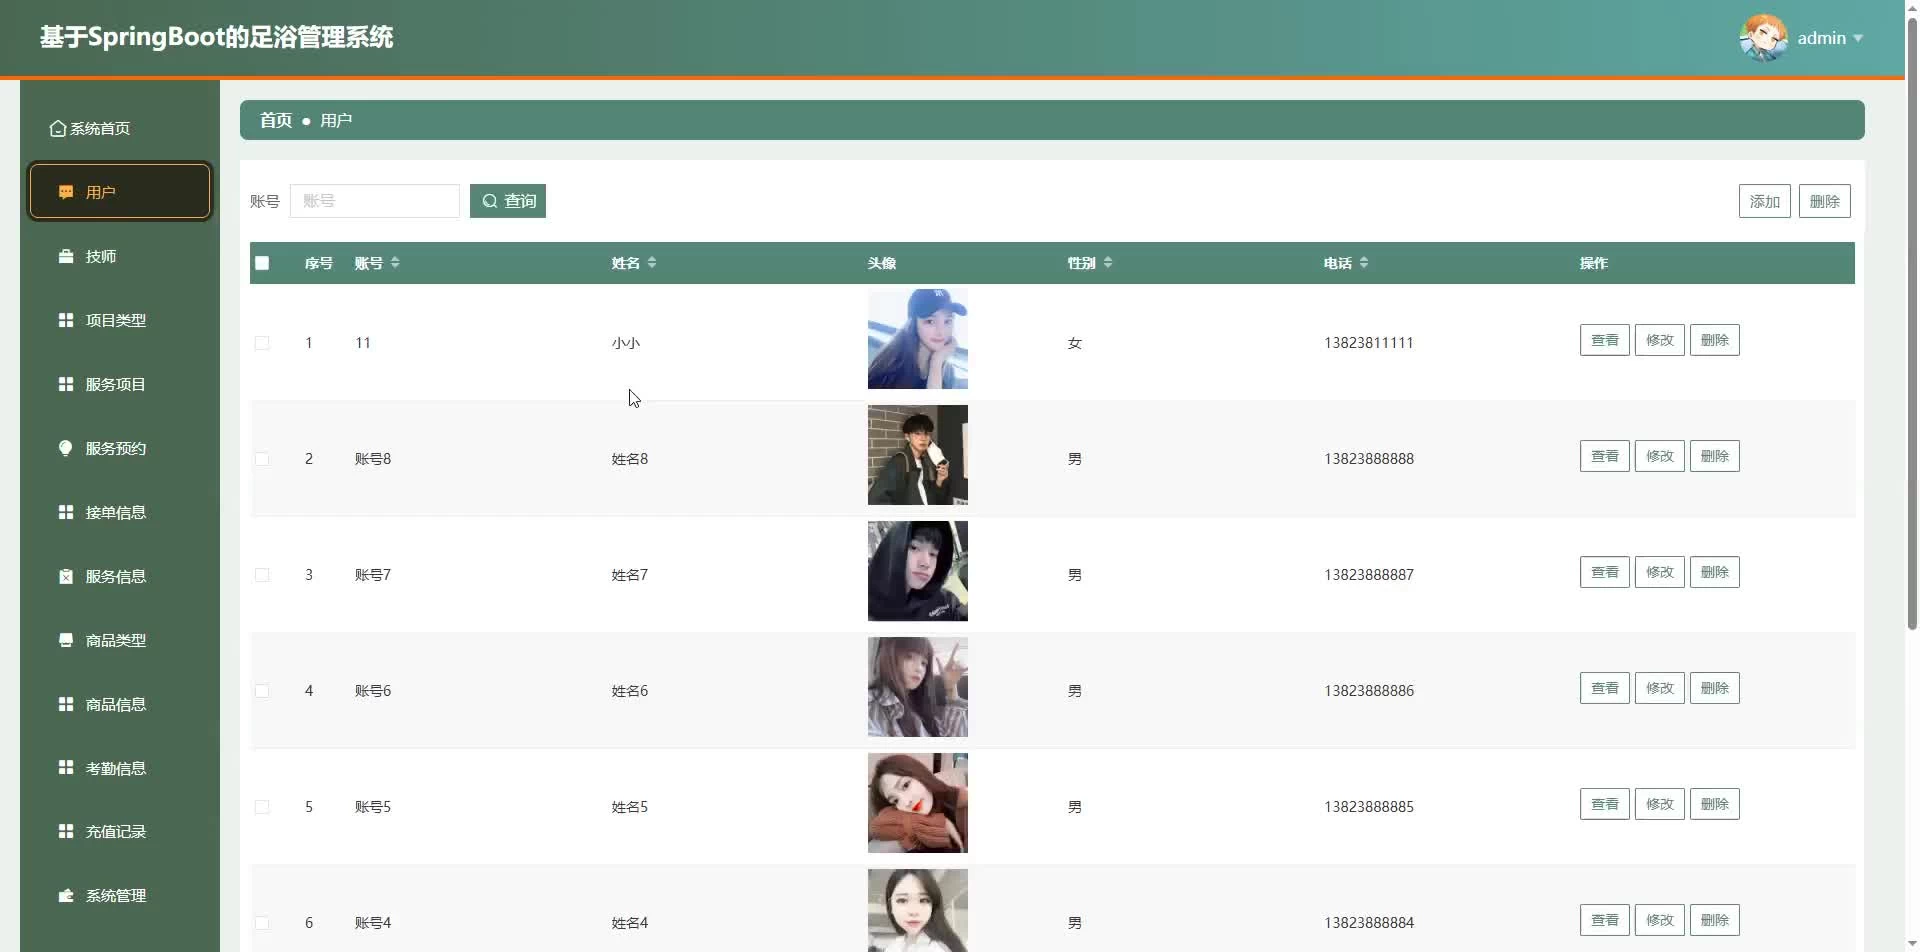
Task: Click 查看 for 姓名7
Action: tap(1604, 572)
